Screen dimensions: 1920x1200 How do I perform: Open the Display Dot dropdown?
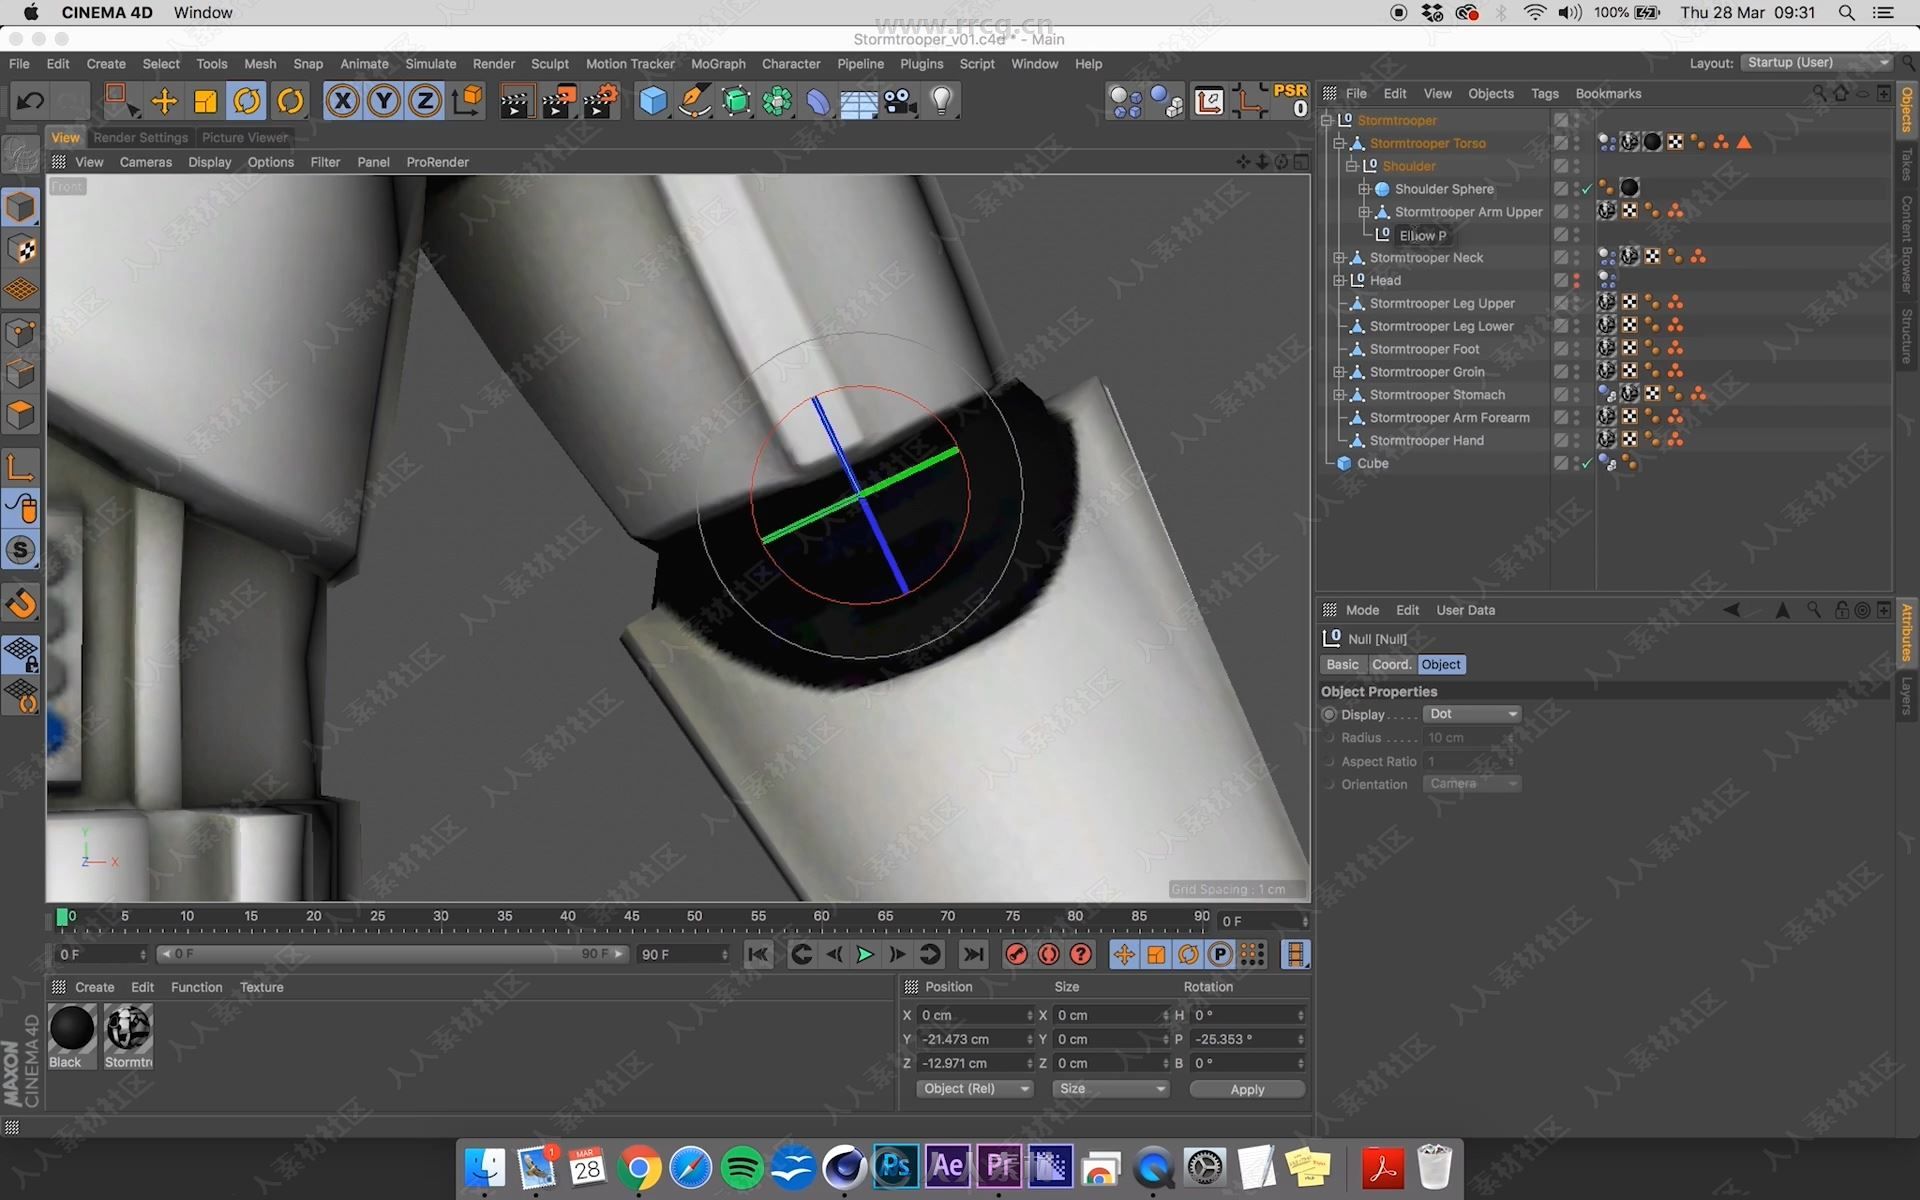click(x=1472, y=714)
